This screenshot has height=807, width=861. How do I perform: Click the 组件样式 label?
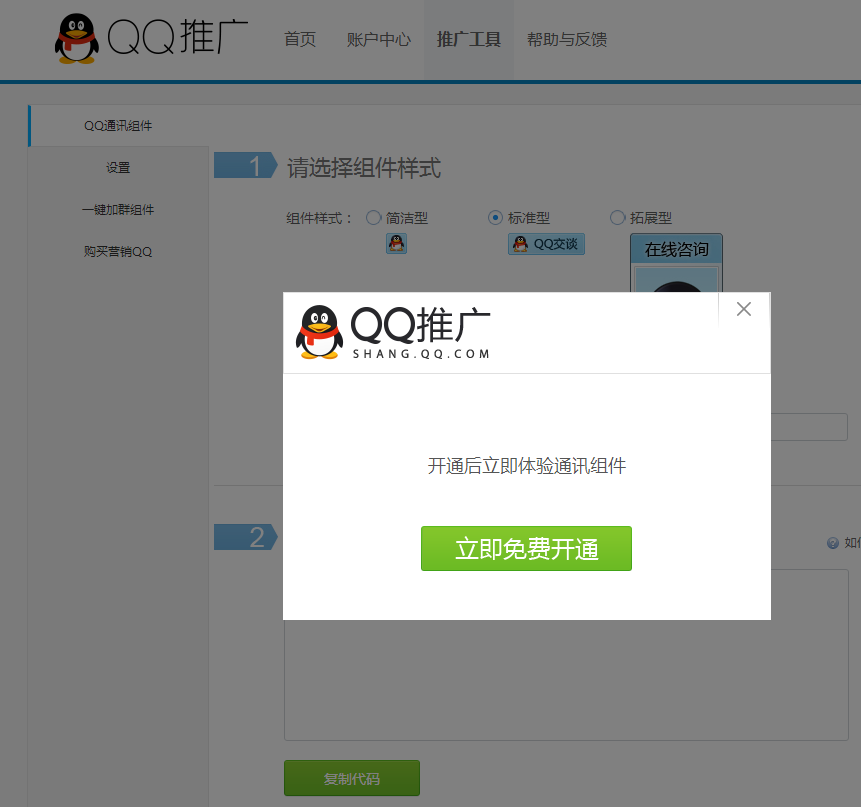tap(319, 218)
